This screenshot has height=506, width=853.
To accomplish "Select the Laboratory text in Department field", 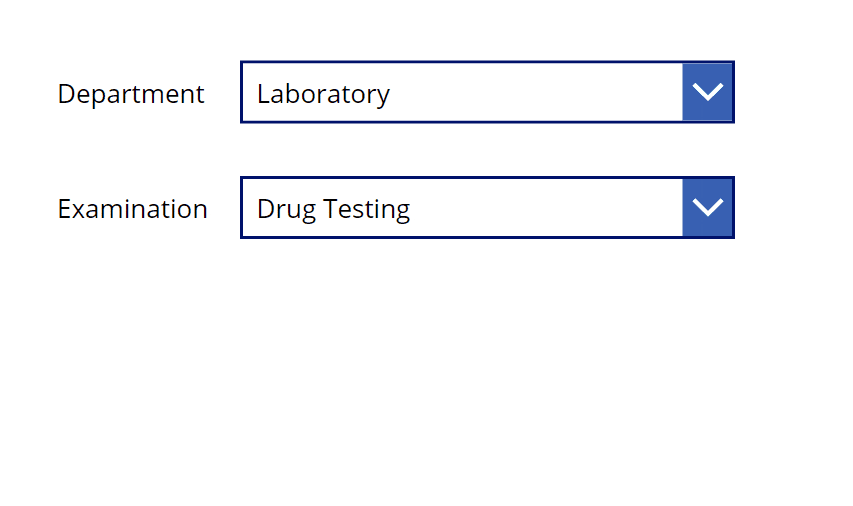I will [323, 94].
